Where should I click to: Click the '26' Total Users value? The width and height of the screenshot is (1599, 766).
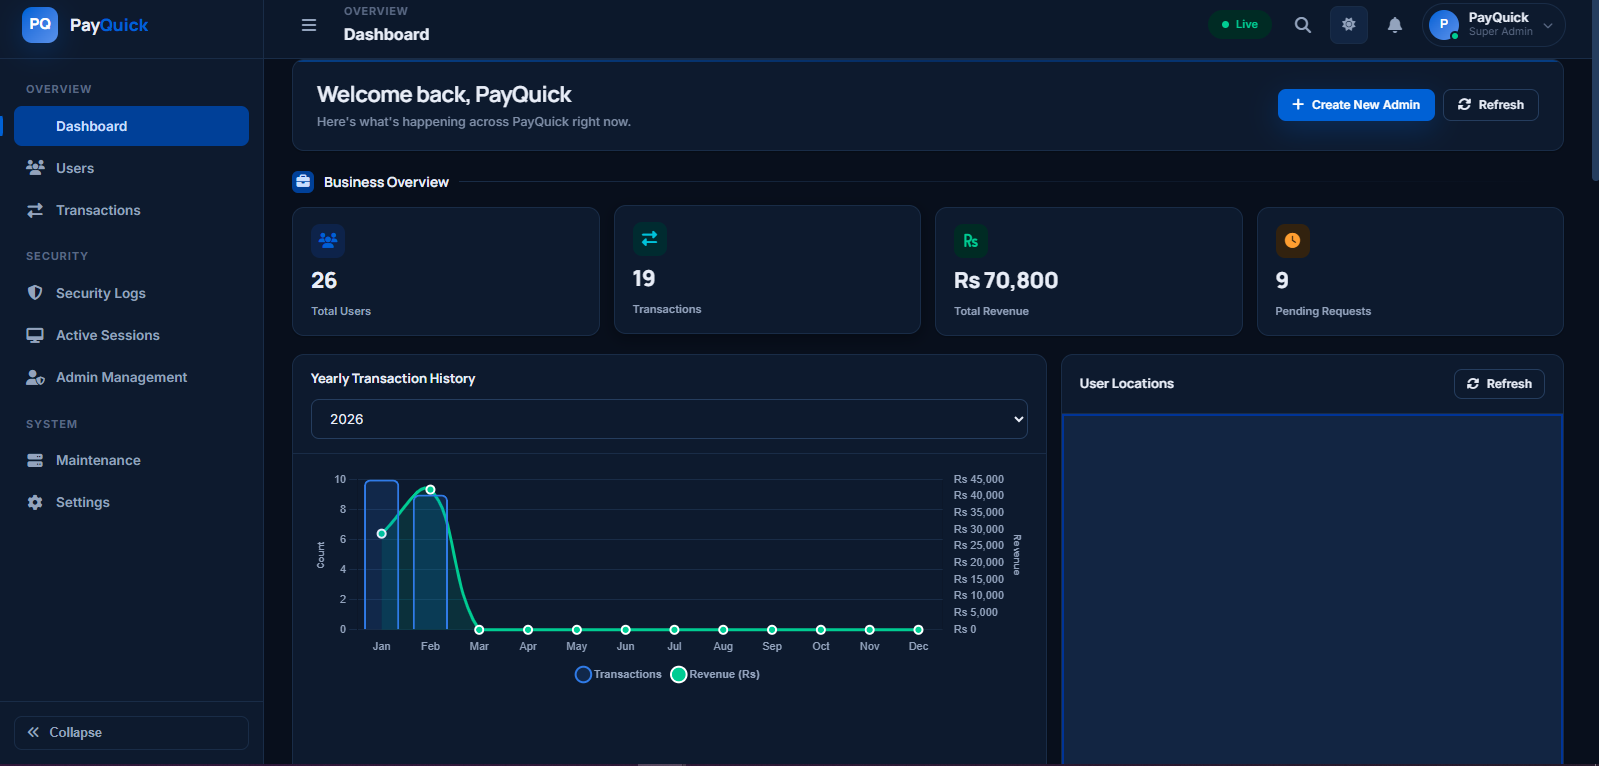324,280
